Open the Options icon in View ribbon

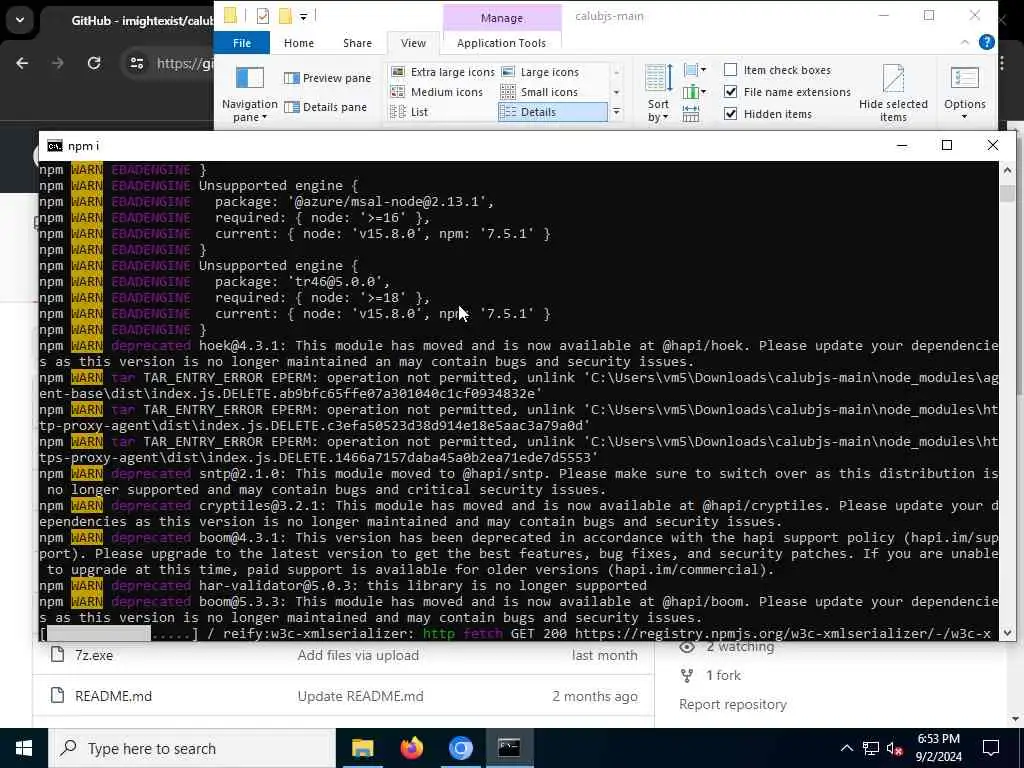tap(965, 78)
